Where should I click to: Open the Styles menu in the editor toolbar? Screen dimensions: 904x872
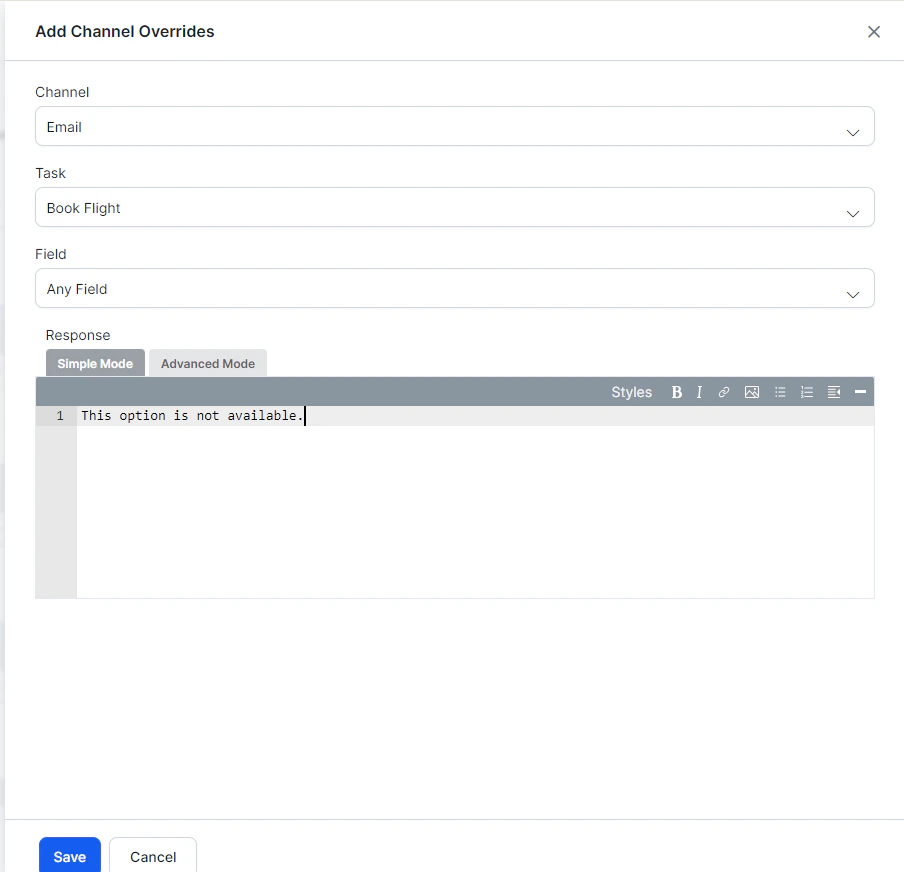point(631,392)
